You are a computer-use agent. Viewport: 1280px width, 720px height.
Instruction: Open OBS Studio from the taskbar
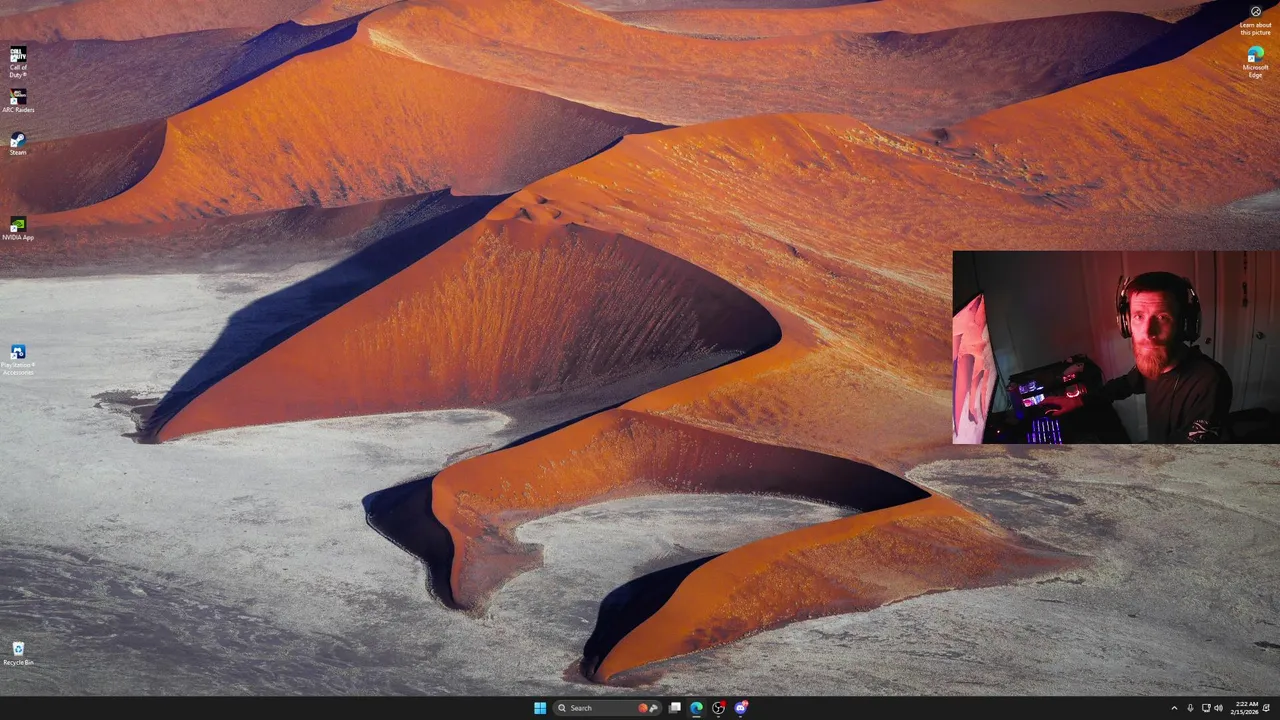coord(718,708)
